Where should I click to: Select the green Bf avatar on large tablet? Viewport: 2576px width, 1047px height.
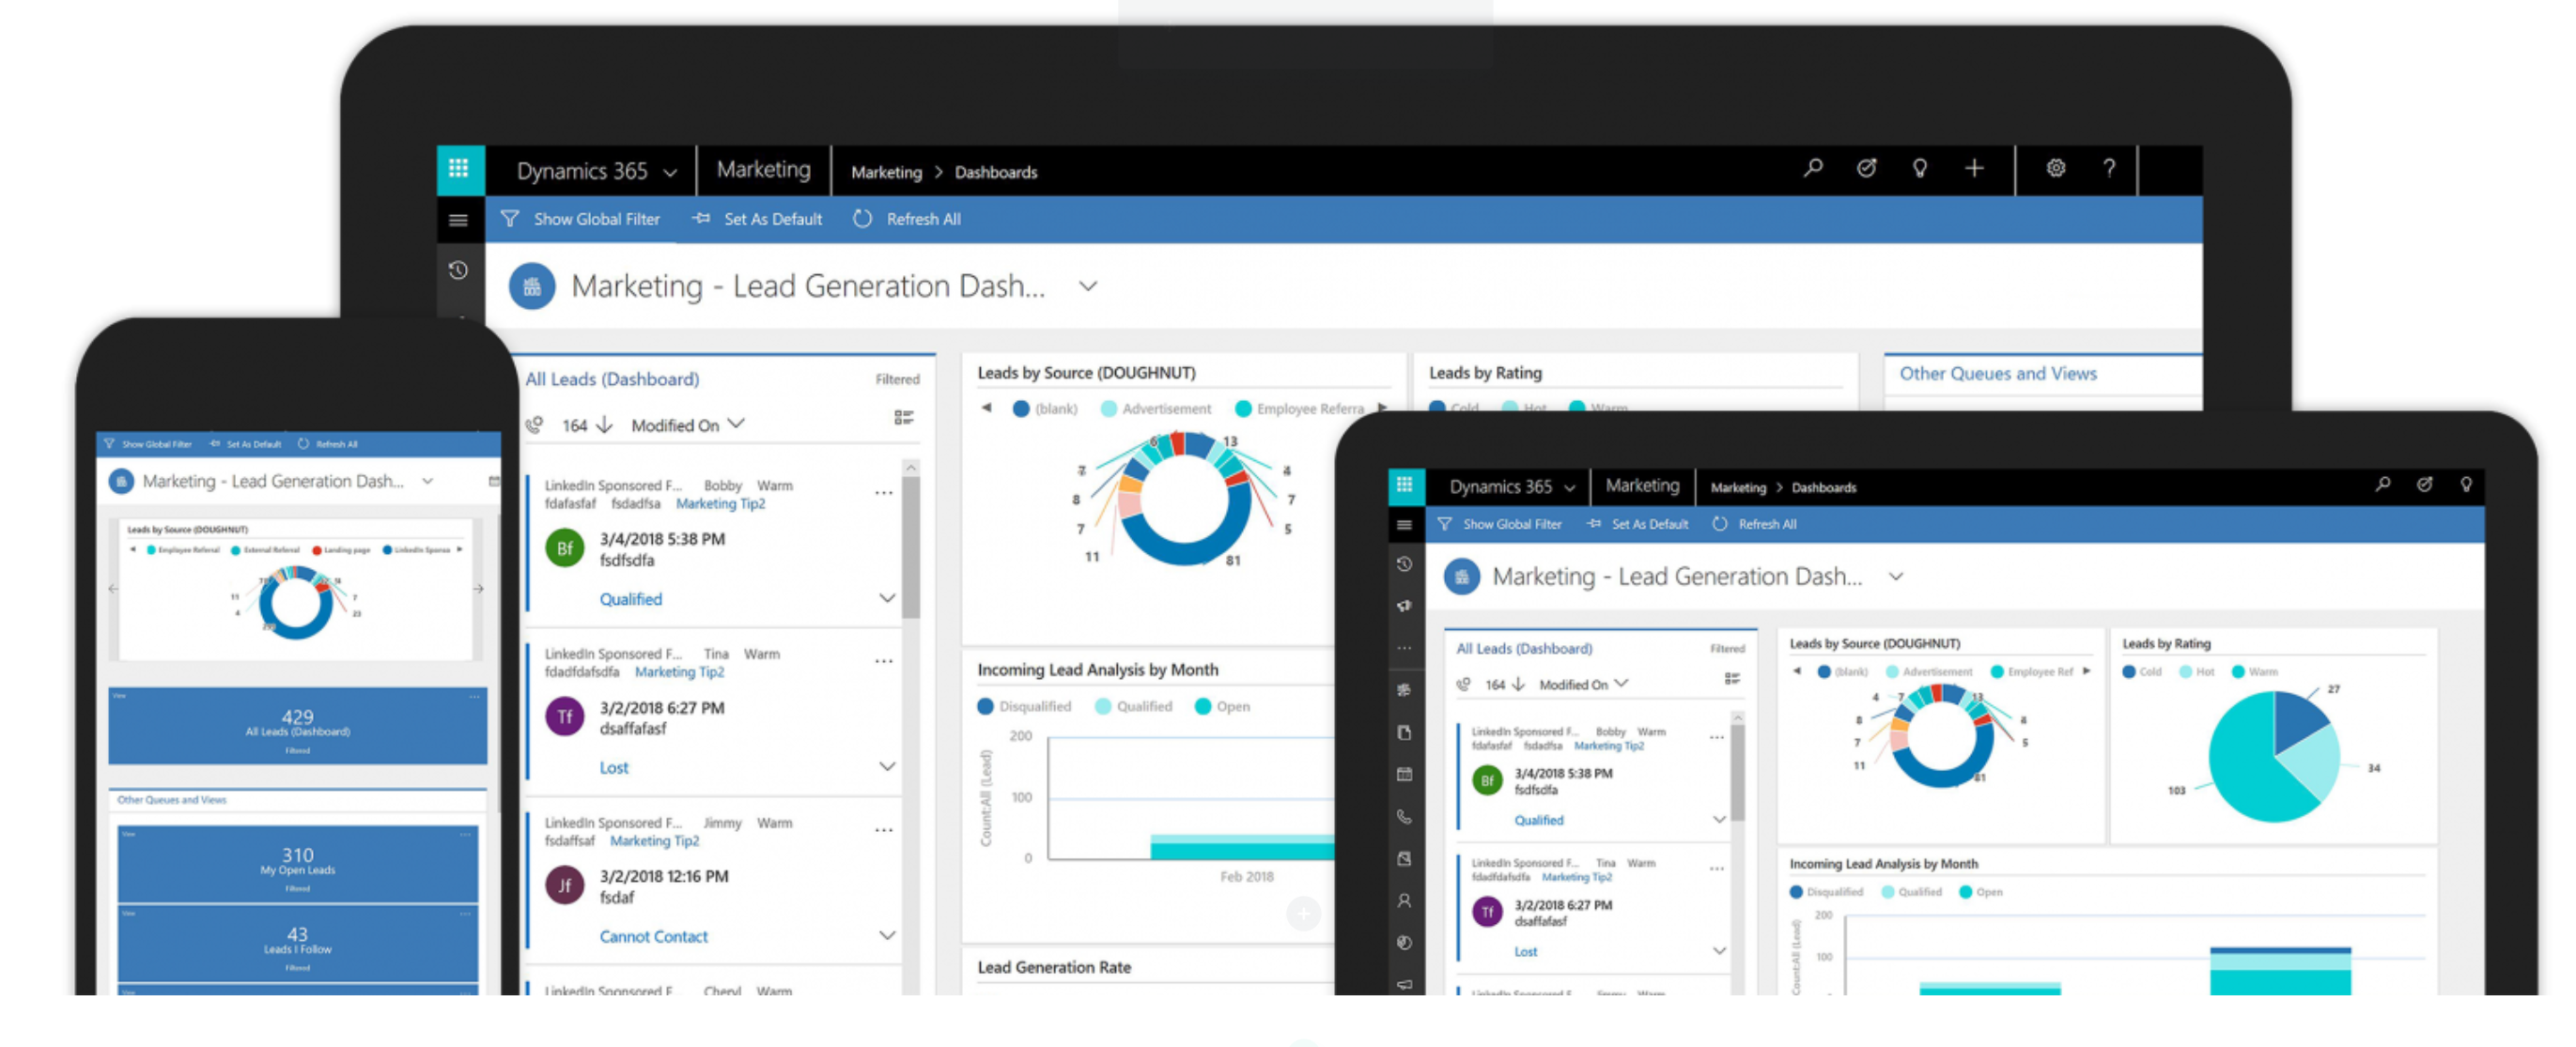click(x=565, y=548)
